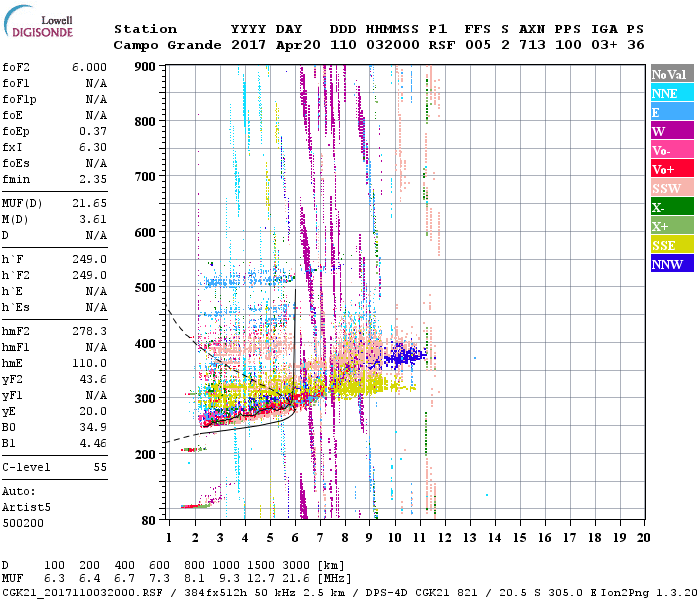
Task: Choose the yellow SSE legend swatch
Action: click(x=672, y=245)
